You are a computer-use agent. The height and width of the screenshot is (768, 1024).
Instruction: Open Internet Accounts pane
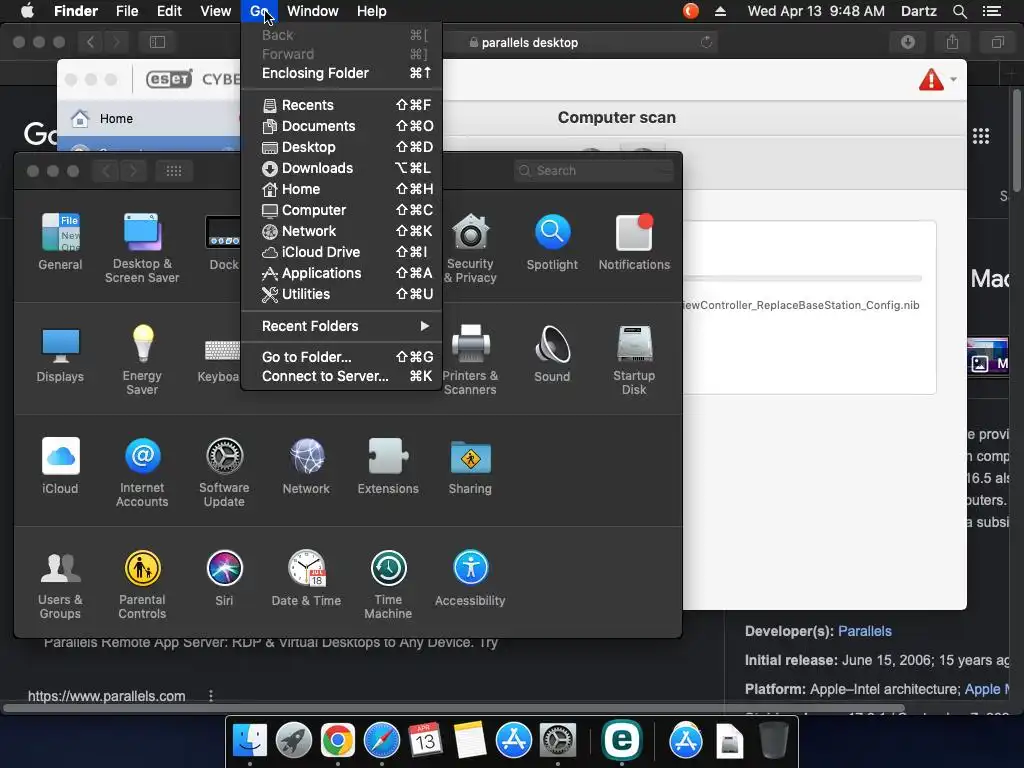[142, 472]
